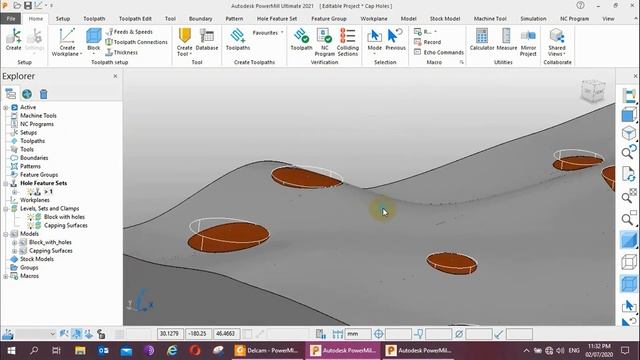Select Boundaries in Explorer tree
640x360 pixels.
(34, 158)
